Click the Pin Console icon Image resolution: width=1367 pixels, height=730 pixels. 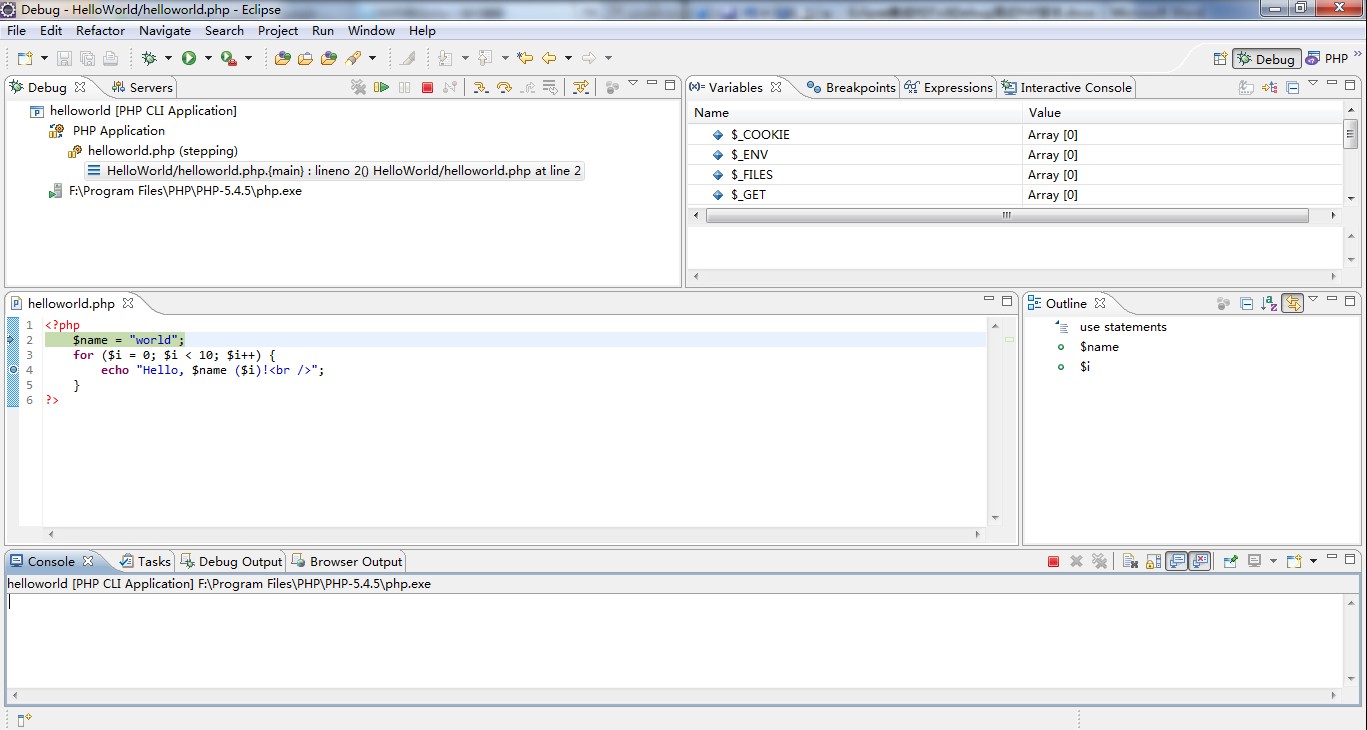coord(1231,562)
